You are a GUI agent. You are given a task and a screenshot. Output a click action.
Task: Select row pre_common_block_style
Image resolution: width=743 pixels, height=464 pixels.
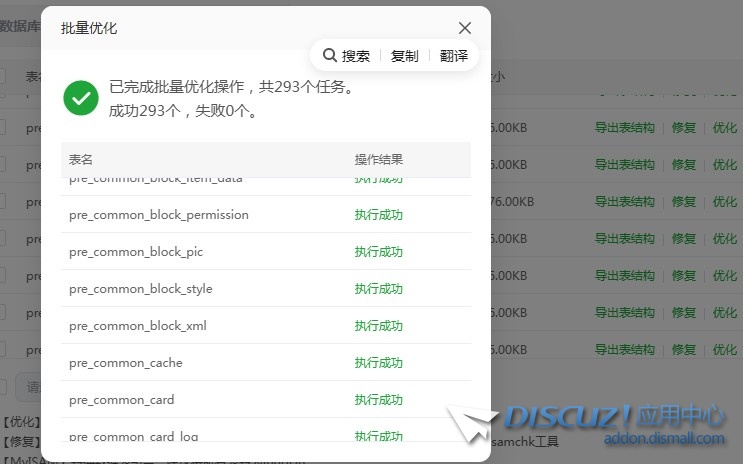(266, 289)
